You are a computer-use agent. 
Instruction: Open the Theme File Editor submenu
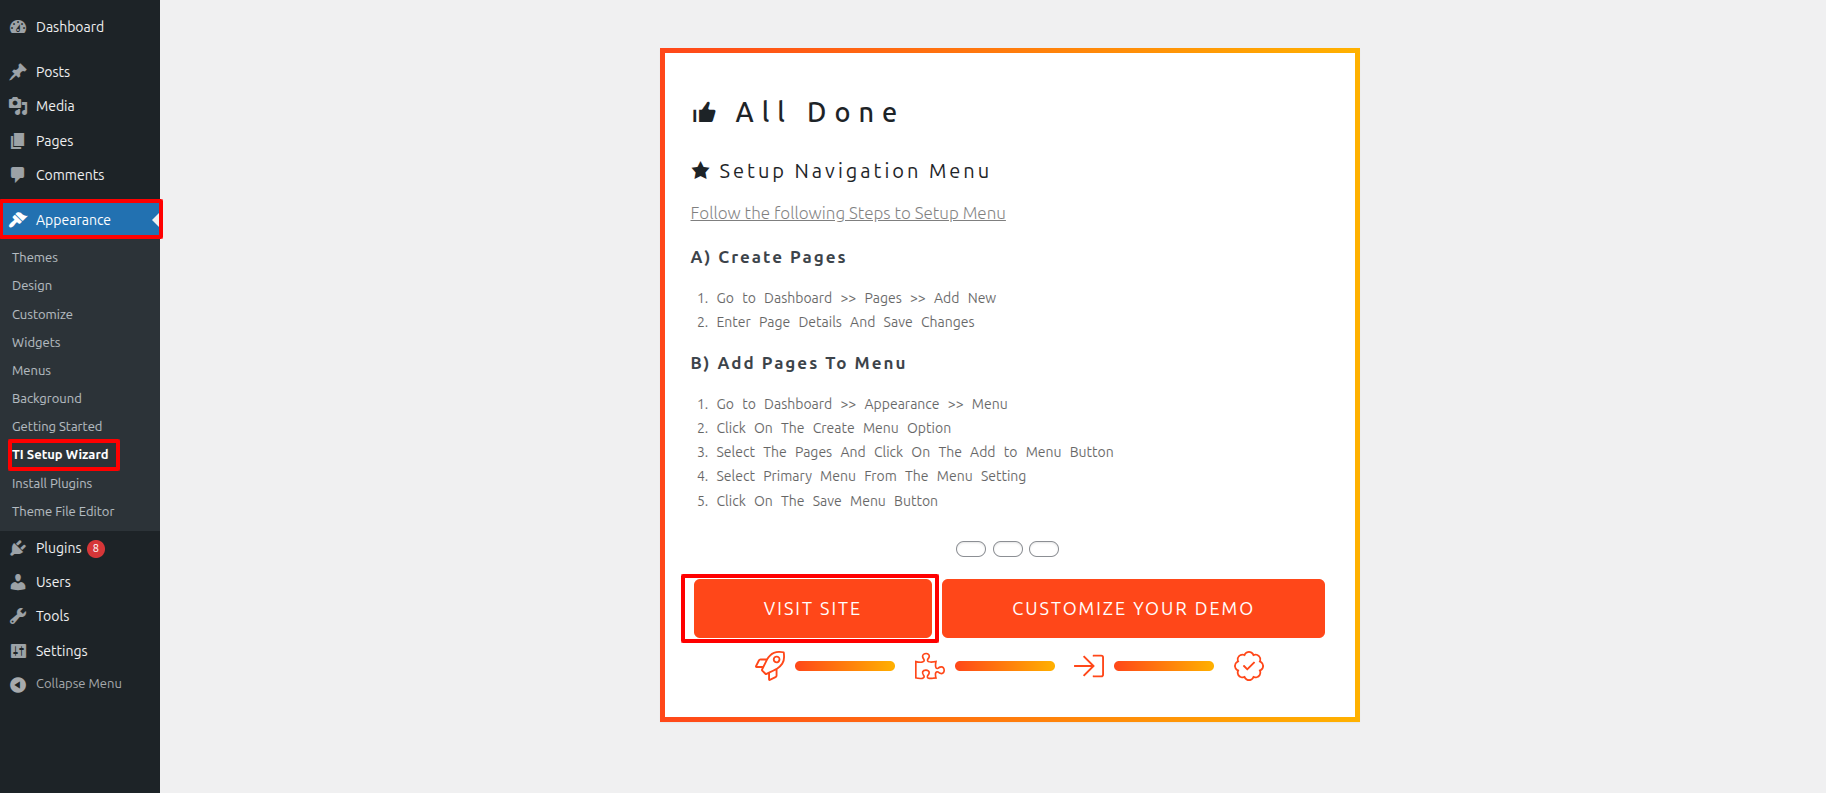click(63, 511)
